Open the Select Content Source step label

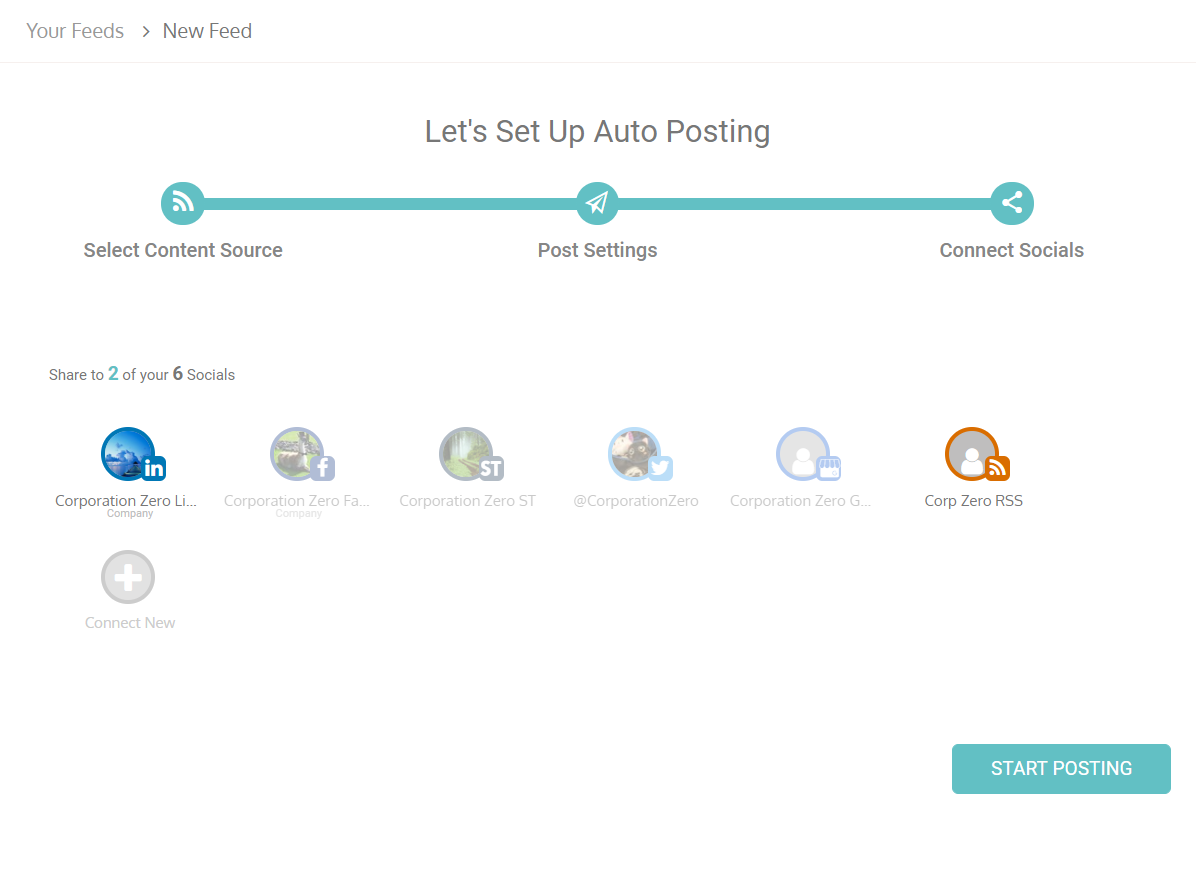point(183,250)
